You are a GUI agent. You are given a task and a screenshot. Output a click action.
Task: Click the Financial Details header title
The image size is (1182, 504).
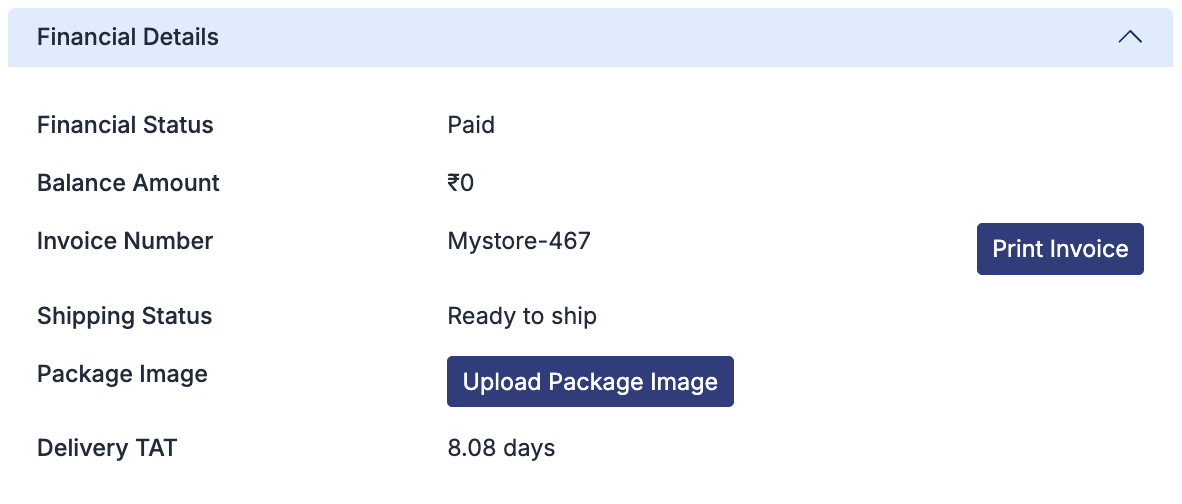click(128, 37)
